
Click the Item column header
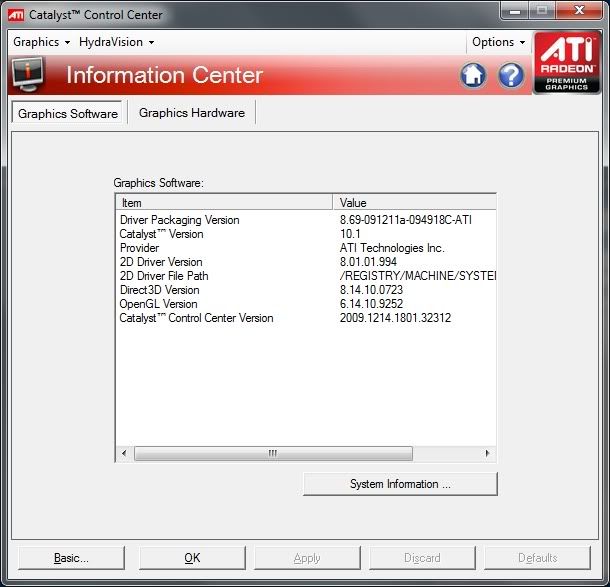click(x=224, y=203)
